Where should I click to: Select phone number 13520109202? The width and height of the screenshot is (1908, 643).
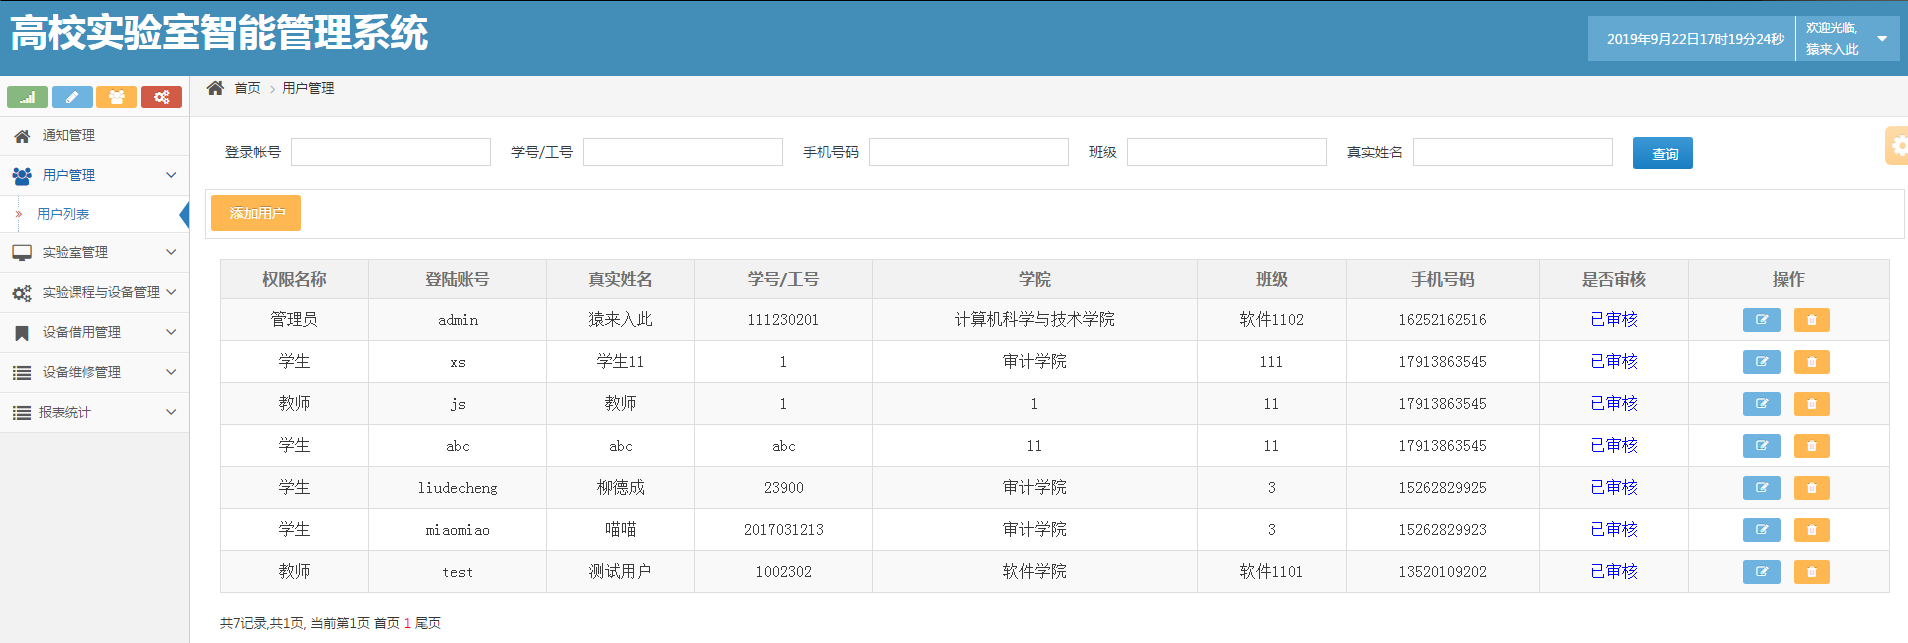click(x=1442, y=572)
